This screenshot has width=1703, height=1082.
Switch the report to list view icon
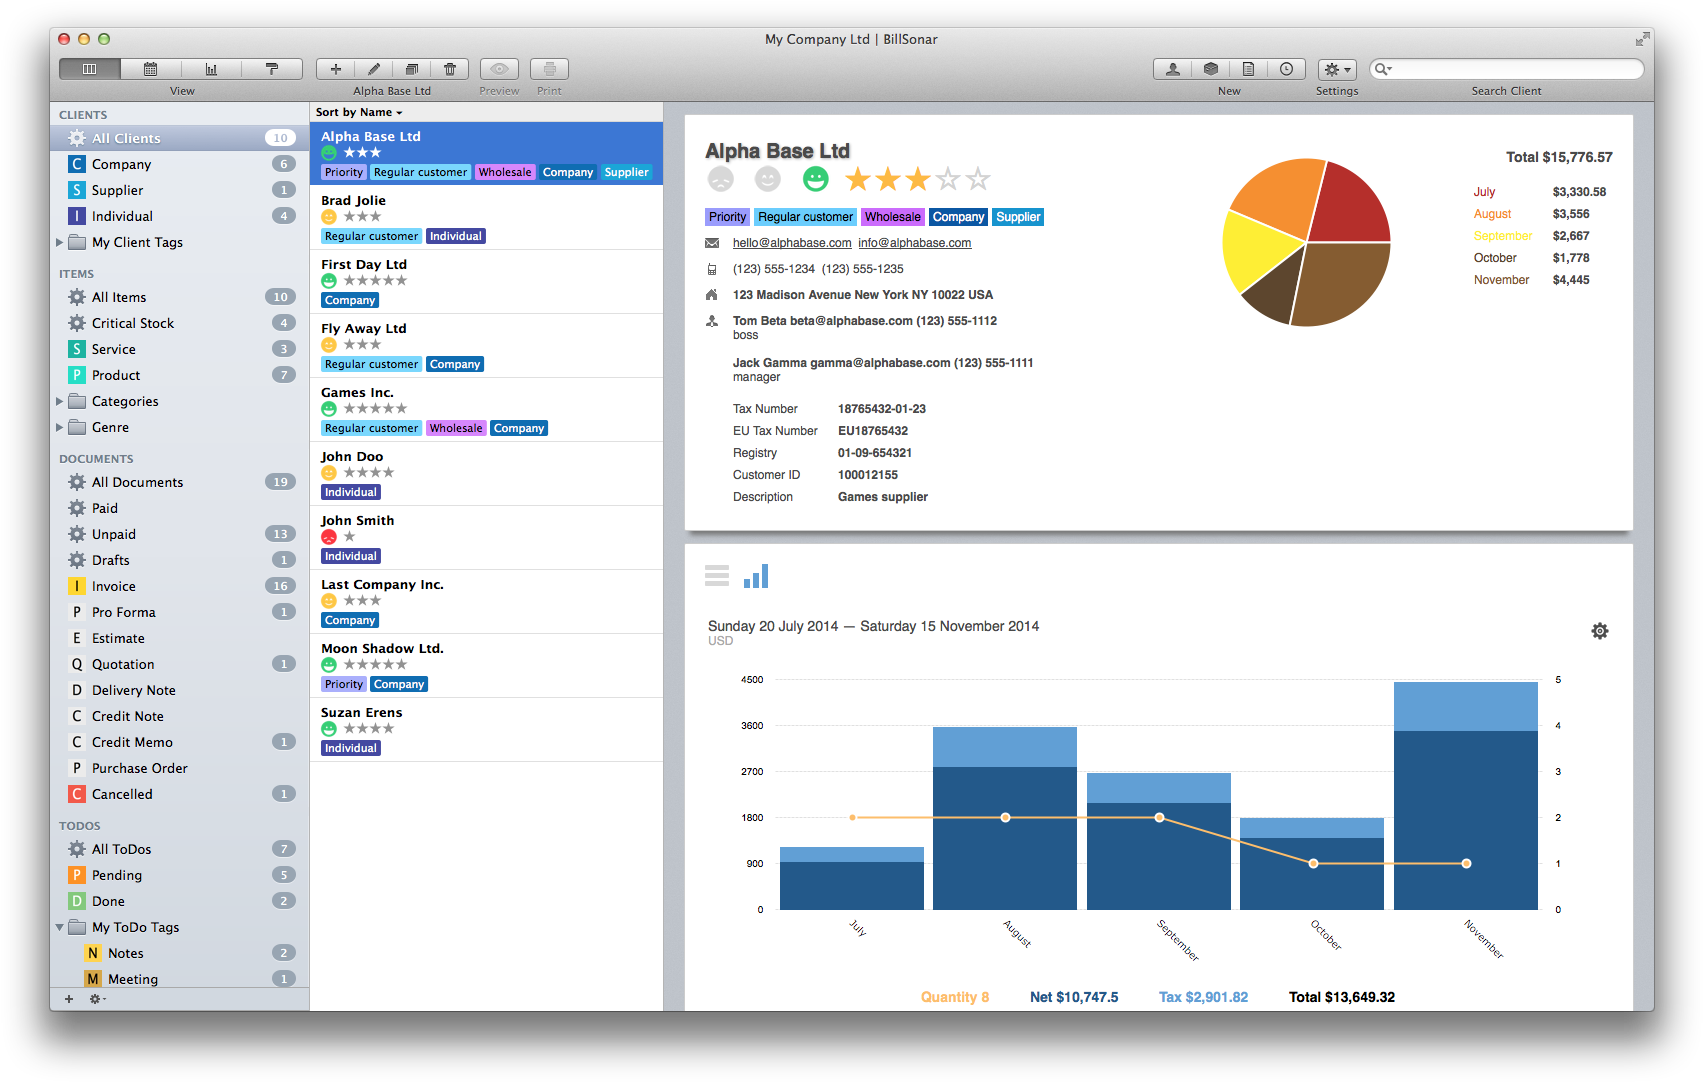(717, 575)
